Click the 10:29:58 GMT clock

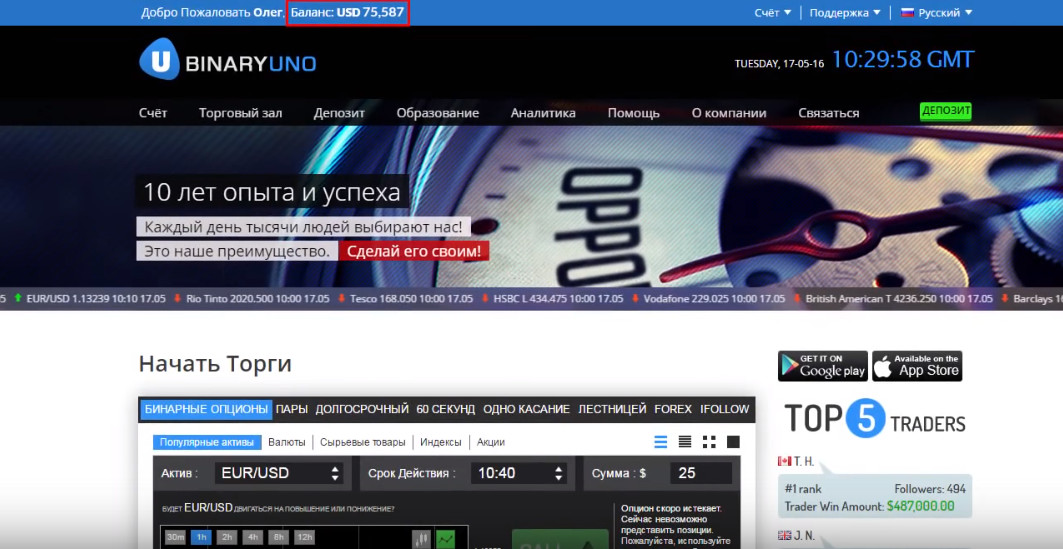point(902,60)
